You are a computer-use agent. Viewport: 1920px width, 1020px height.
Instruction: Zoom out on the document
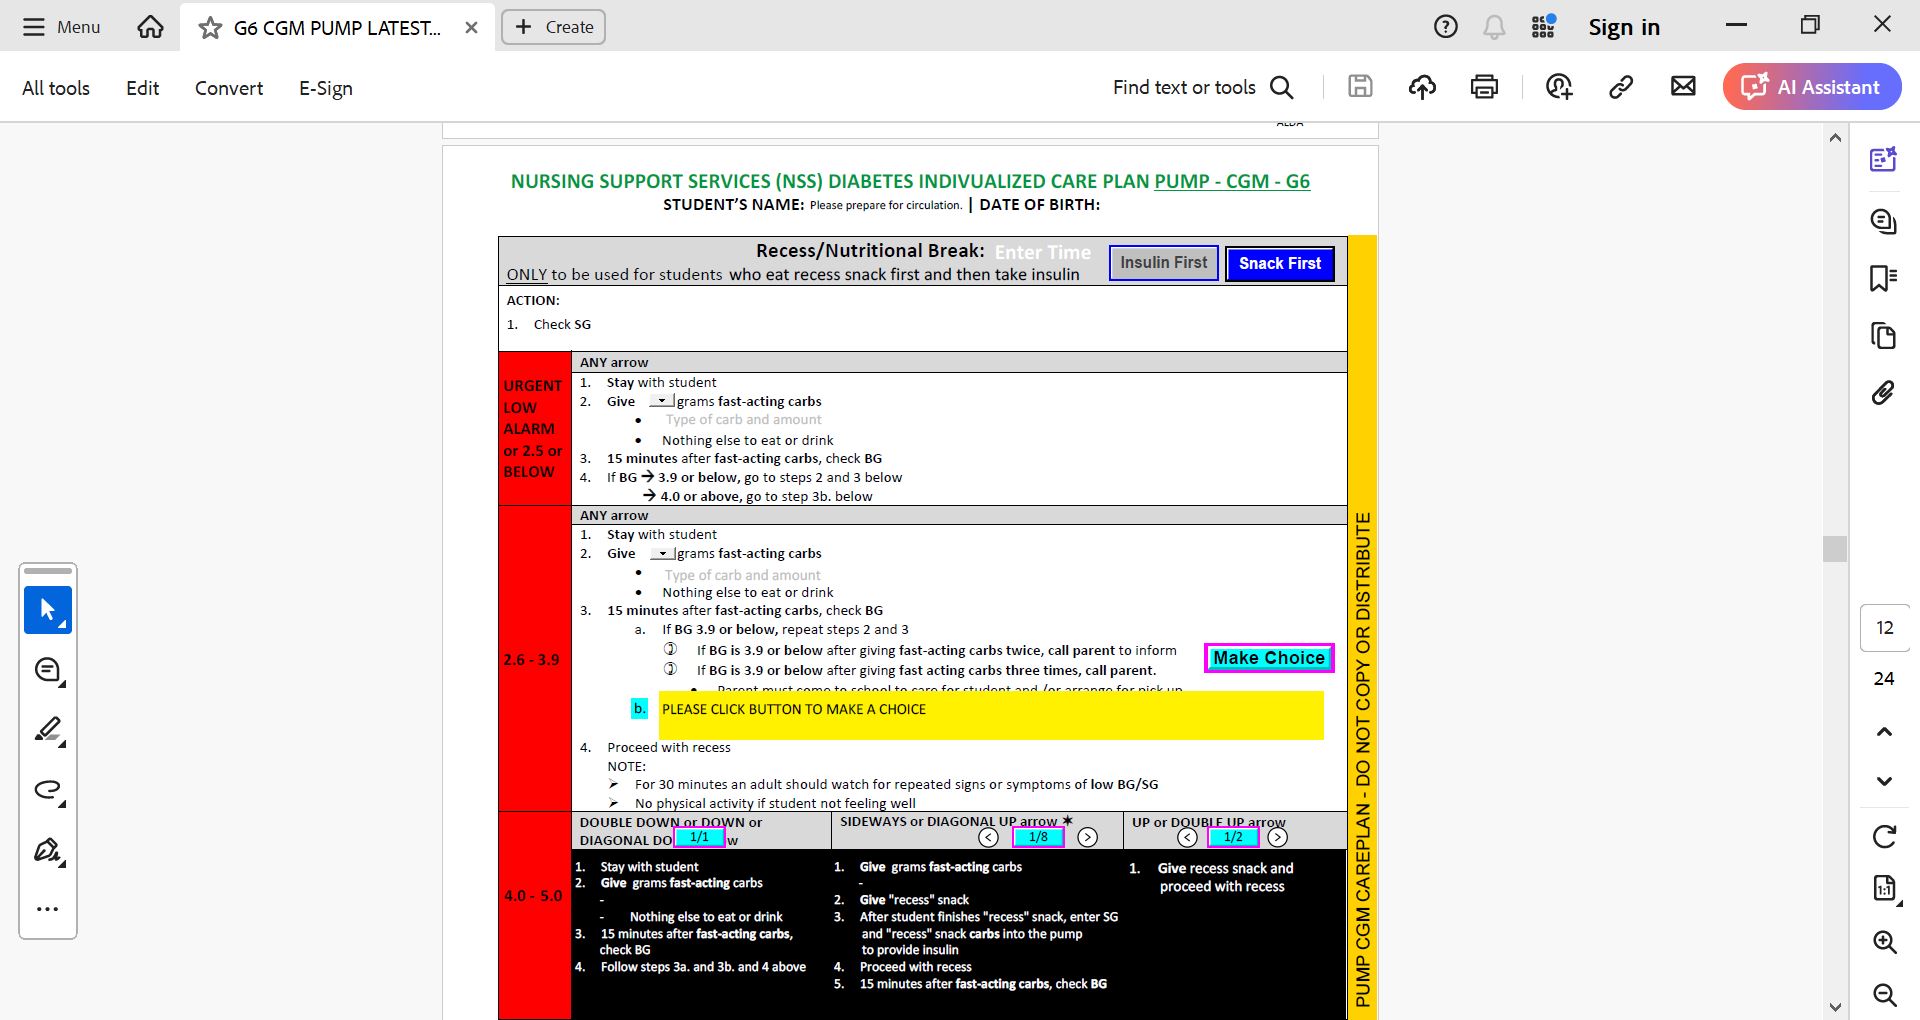(1884, 995)
